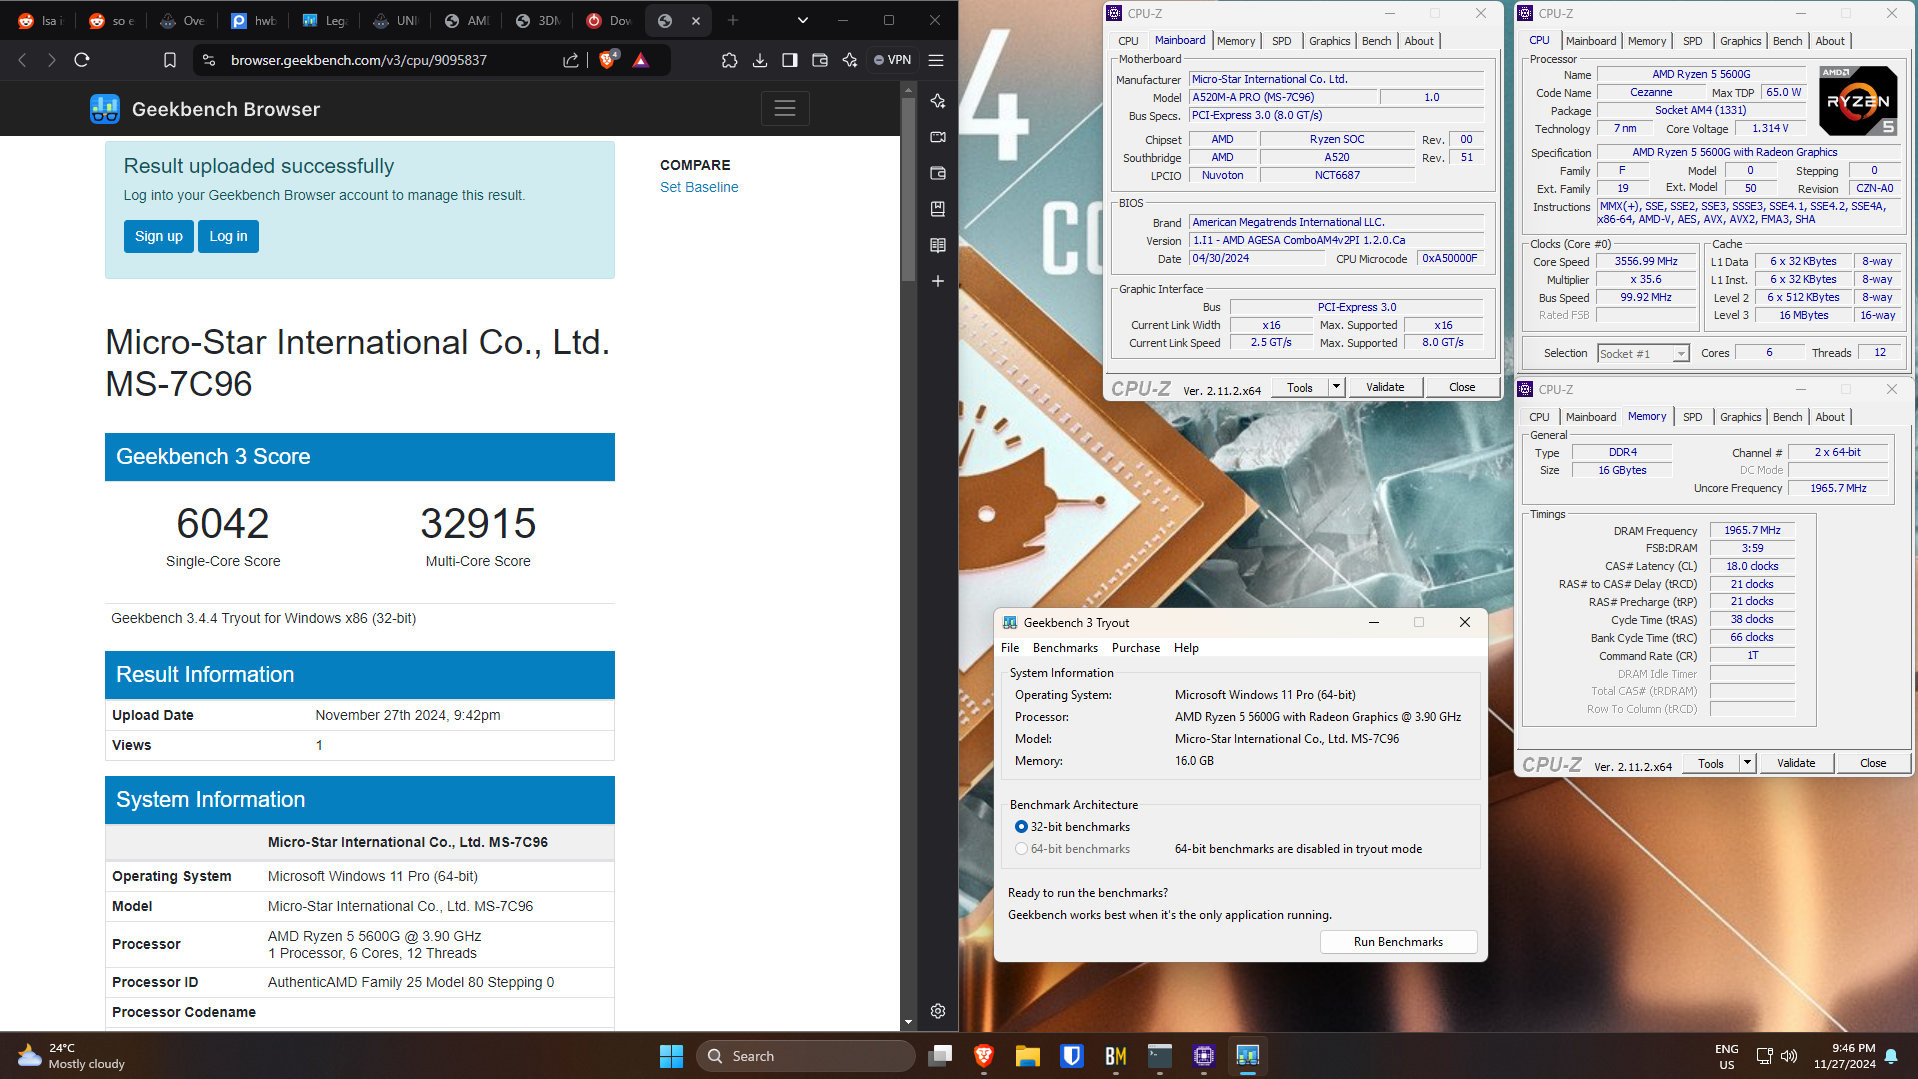Open Socket #1 selection combo box
Screen dimensions: 1918x1079
point(1643,353)
